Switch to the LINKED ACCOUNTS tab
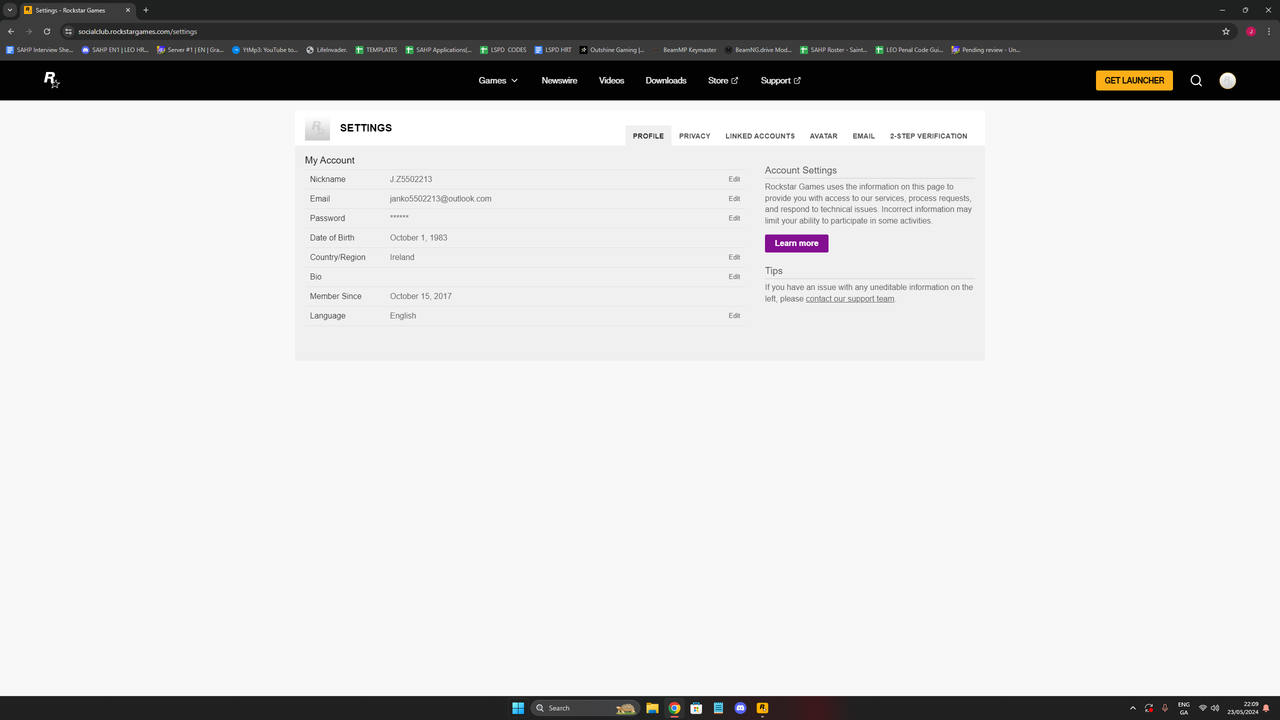The height and width of the screenshot is (720, 1280). 760,136
